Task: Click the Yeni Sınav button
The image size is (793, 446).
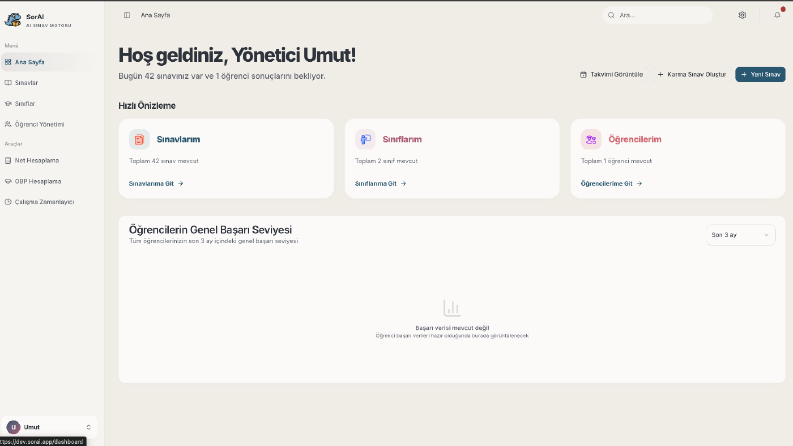Action: click(x=760, y=74)
